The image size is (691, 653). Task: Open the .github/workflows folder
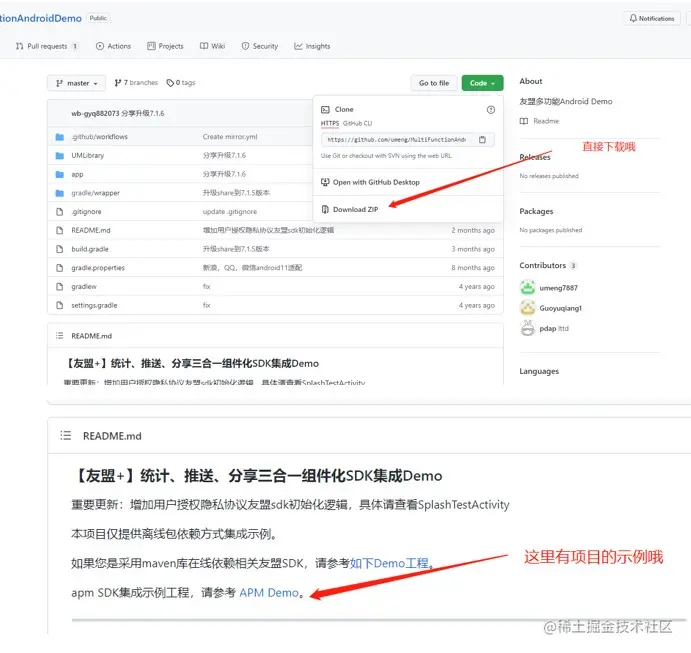[100, 137]
